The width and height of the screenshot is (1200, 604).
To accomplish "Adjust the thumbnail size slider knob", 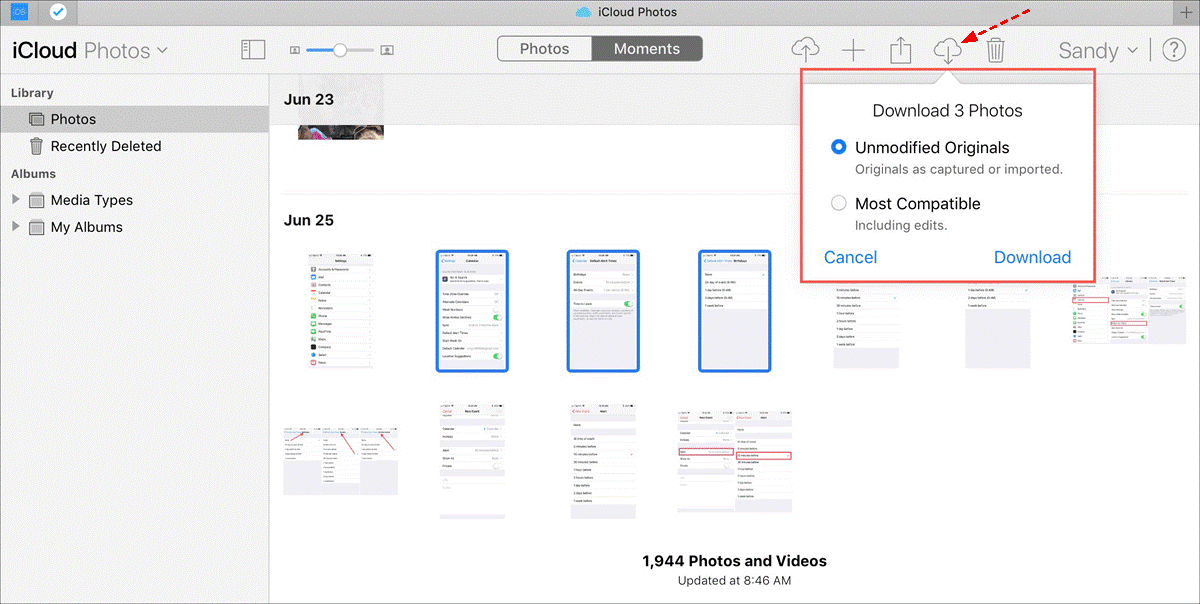I will (x=340, y=49).
